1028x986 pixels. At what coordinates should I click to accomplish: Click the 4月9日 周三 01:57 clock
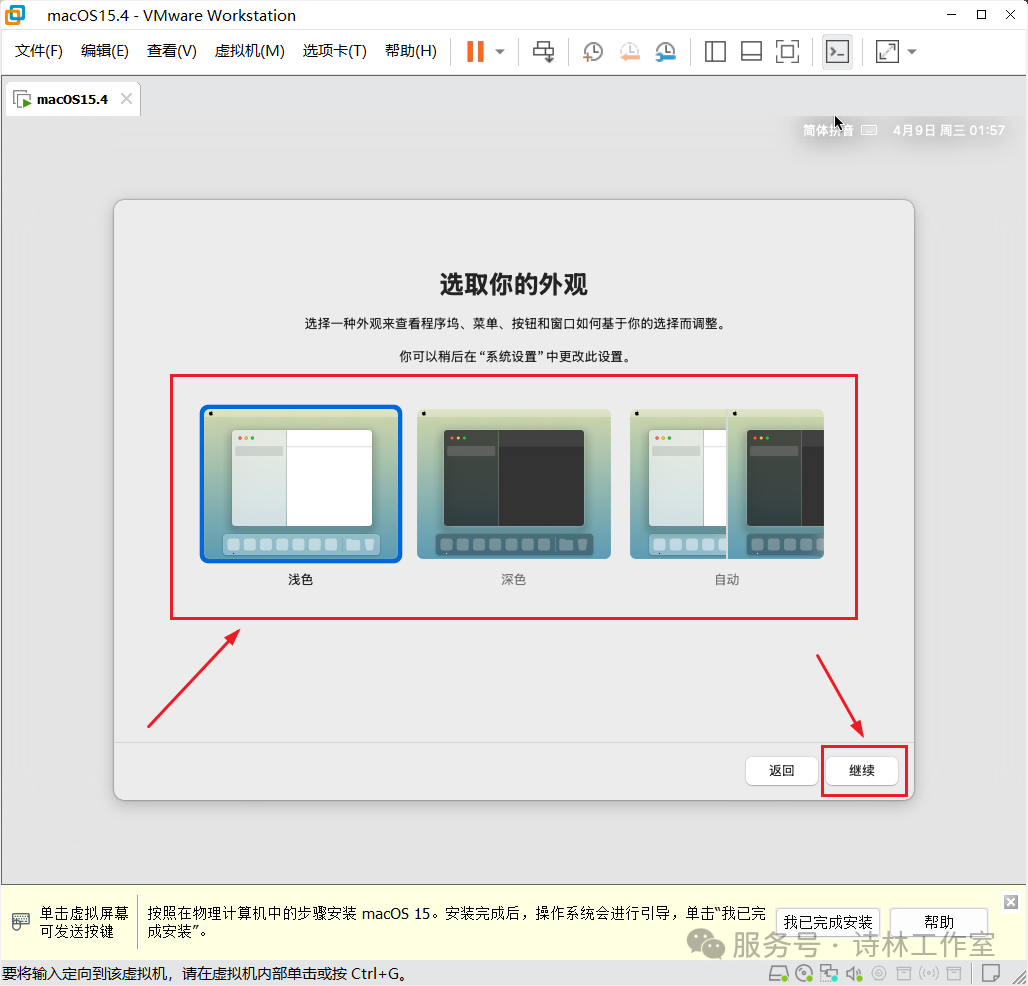(x=949, y=130)
